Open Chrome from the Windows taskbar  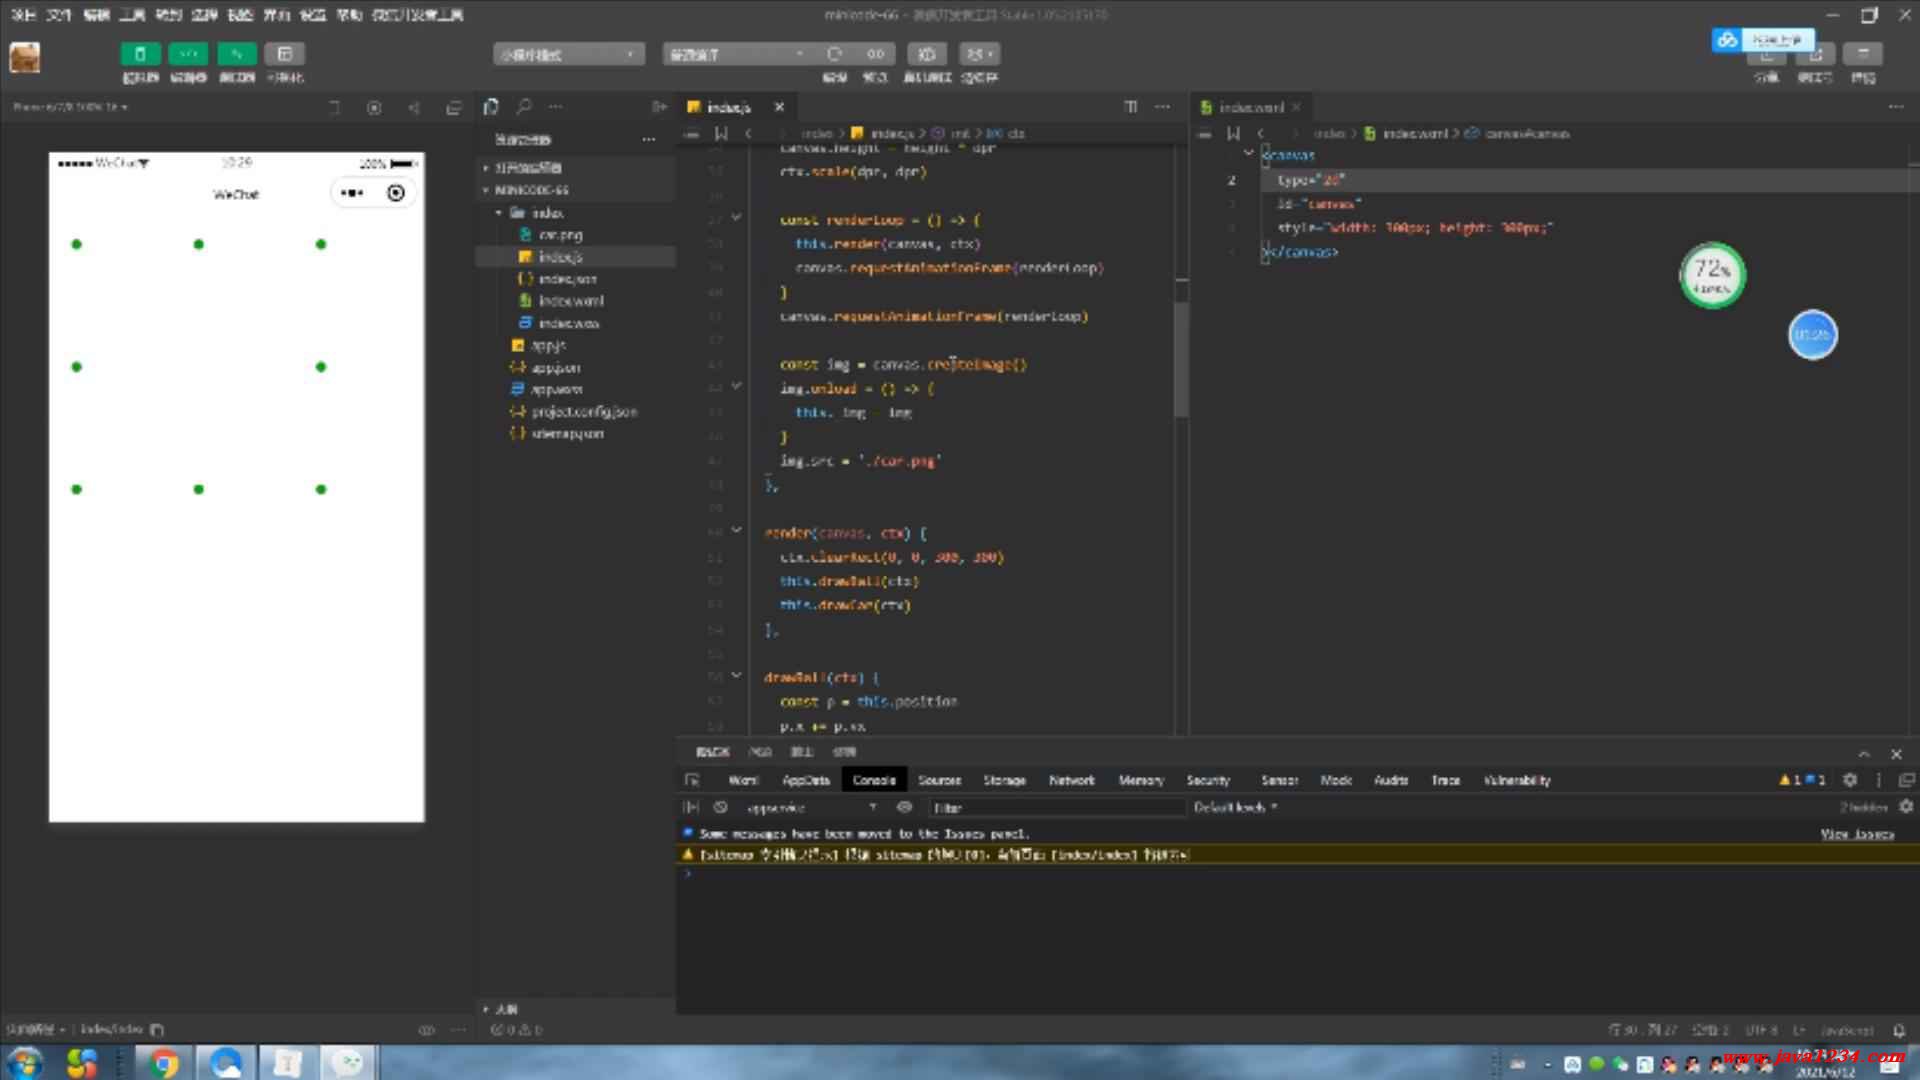pos(163,1062)
